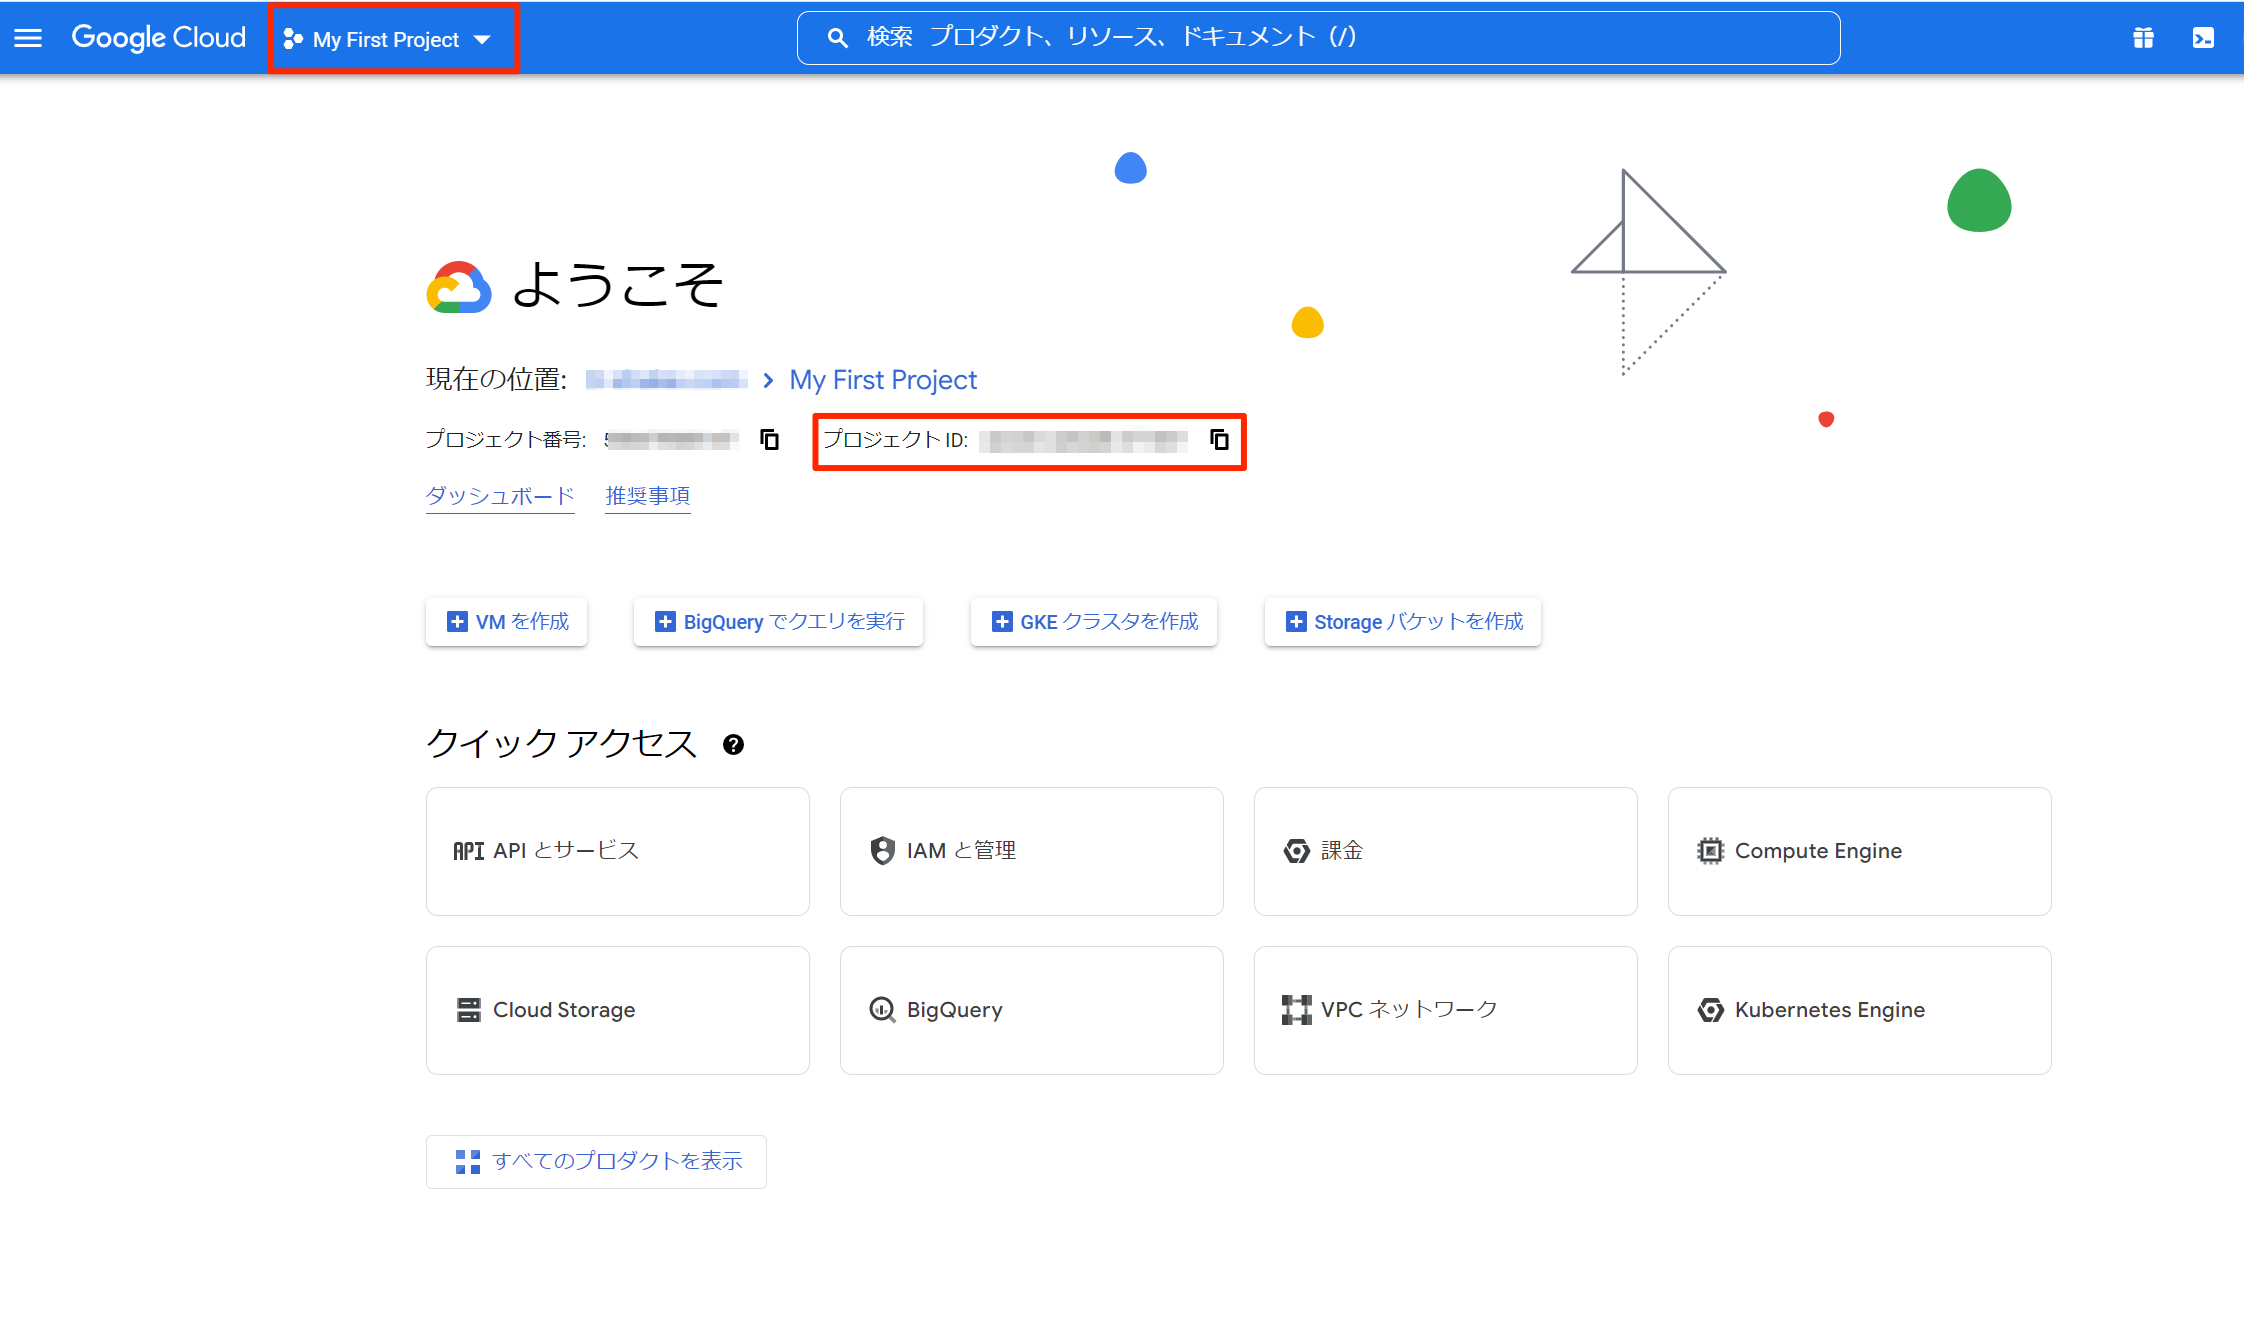
Task: Click the chip icon on Compute Engine card
Action: 1710,851
